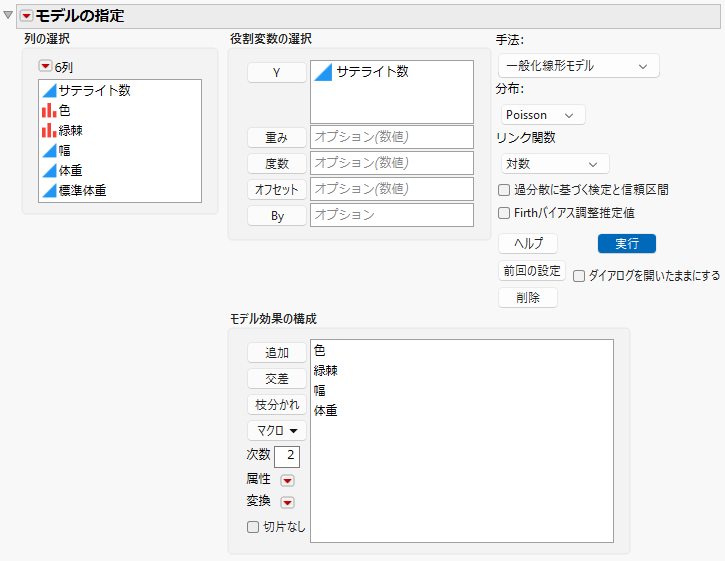Open the 手法 dropdown showing 一般化線形モデル

[578, 66]
